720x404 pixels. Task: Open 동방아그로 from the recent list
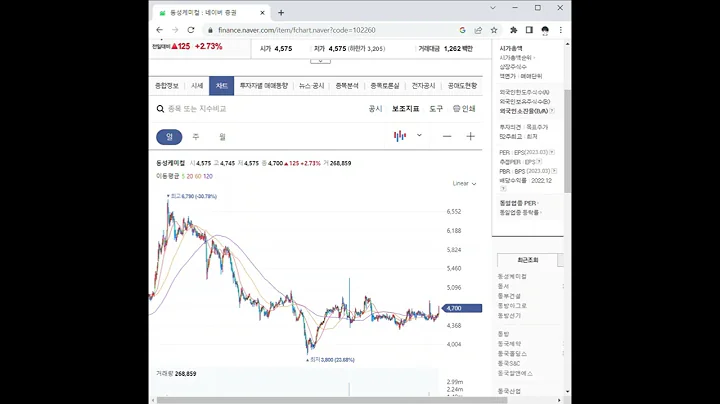tap(512, 306)
